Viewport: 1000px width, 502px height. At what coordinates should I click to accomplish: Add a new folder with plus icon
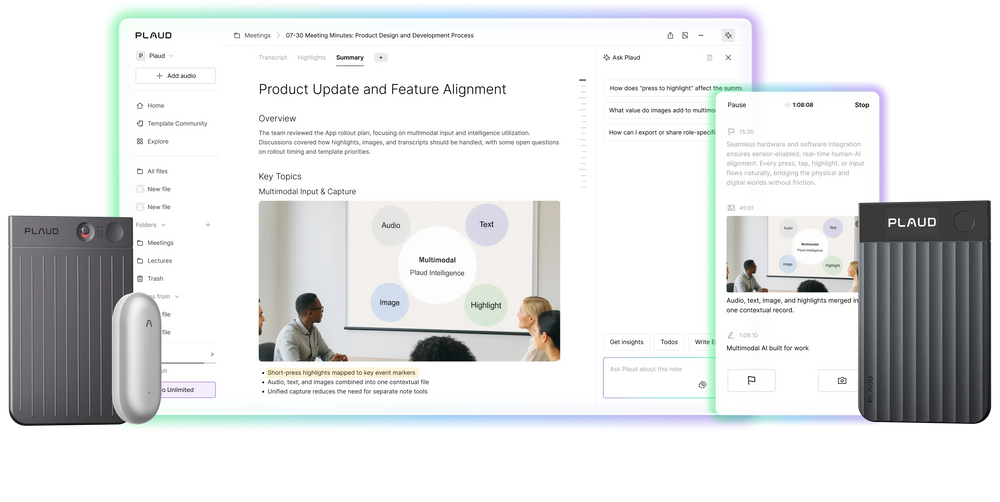(x=208, y=225)
